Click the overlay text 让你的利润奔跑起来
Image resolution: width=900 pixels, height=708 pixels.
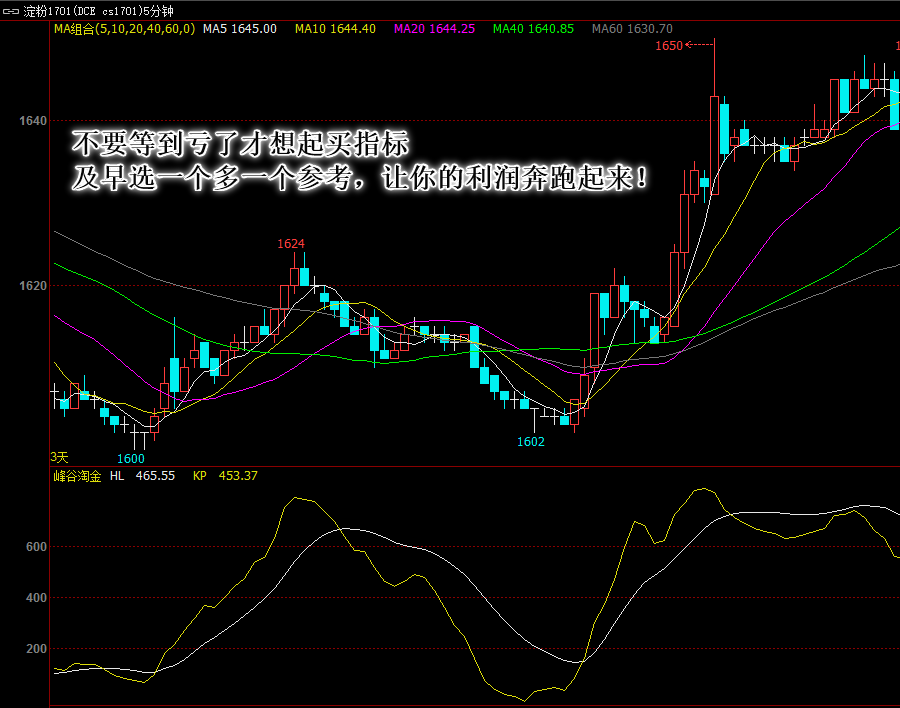(507, 178)
